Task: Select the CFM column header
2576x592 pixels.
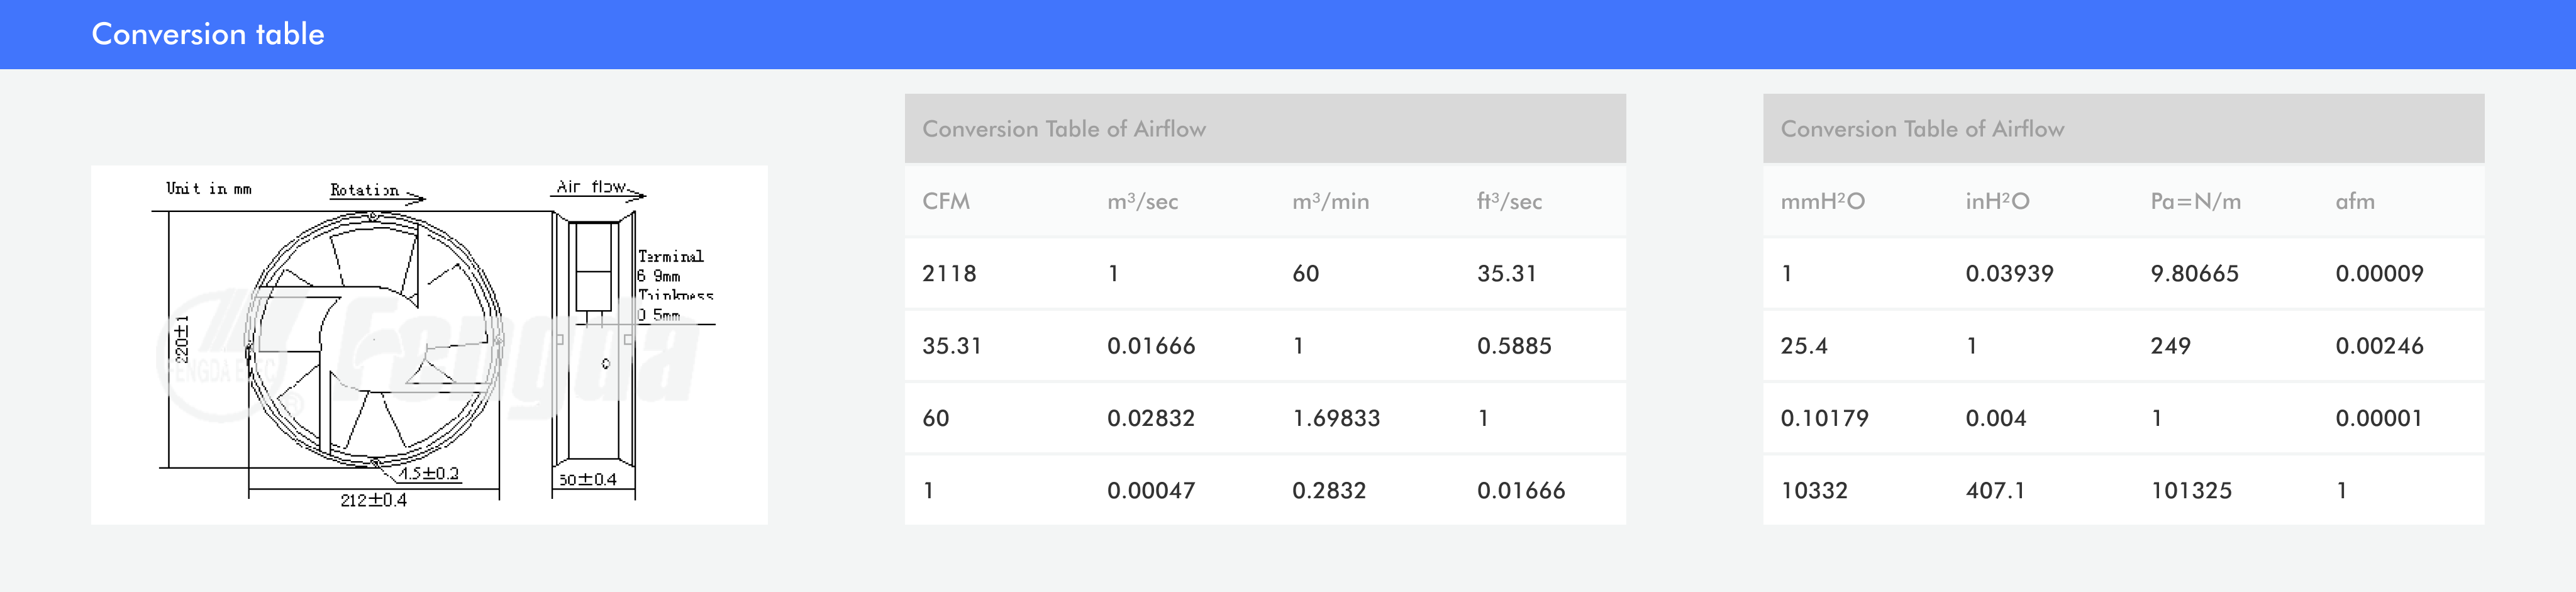Action: (946, 201)
